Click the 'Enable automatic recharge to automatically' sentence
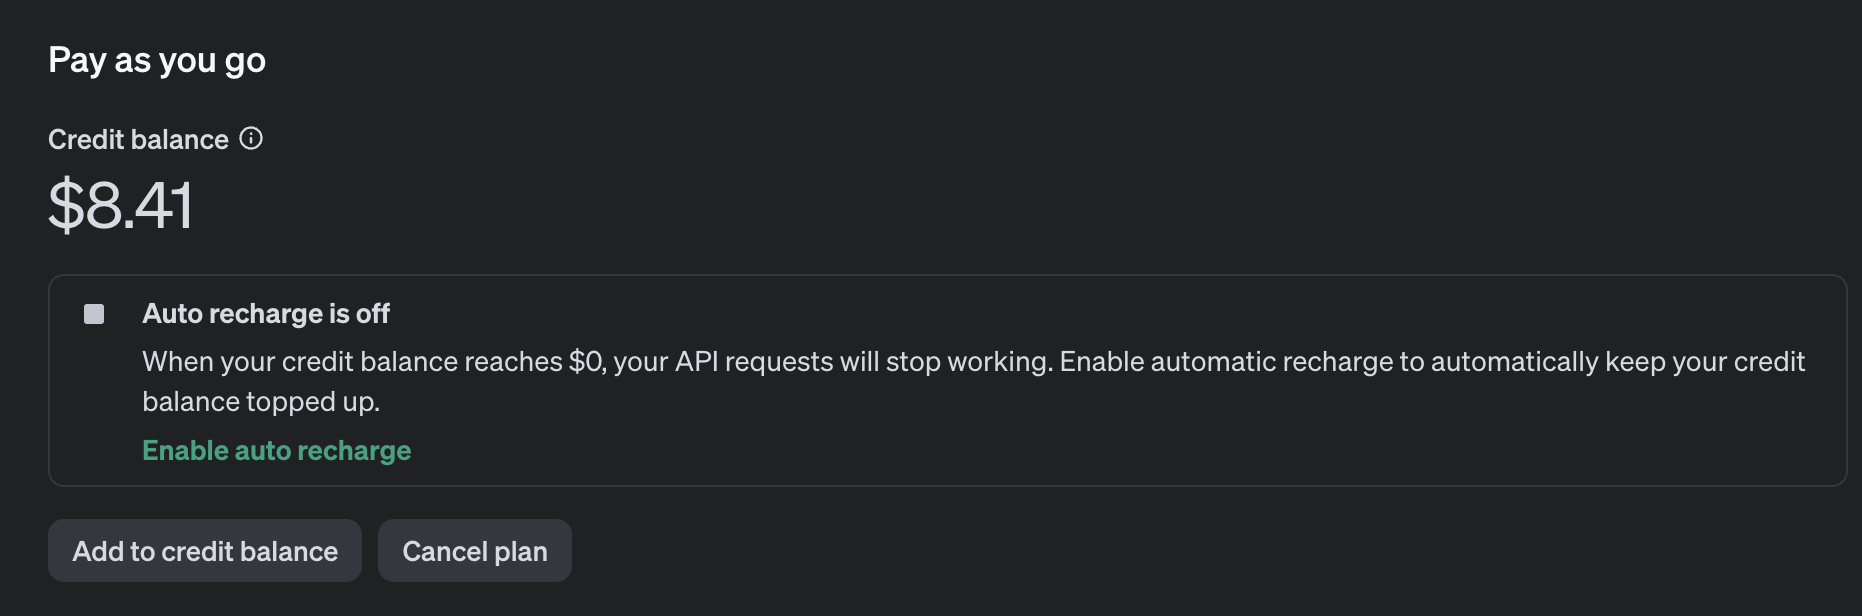Image resolution: width=1862 pixels, height=616 pixels. pyautogui.click(x=1329, y=361)
